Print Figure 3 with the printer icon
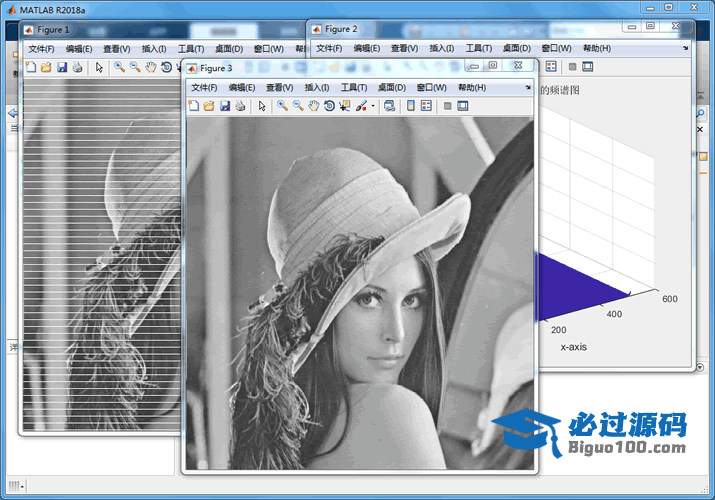 tap(240, 106)
